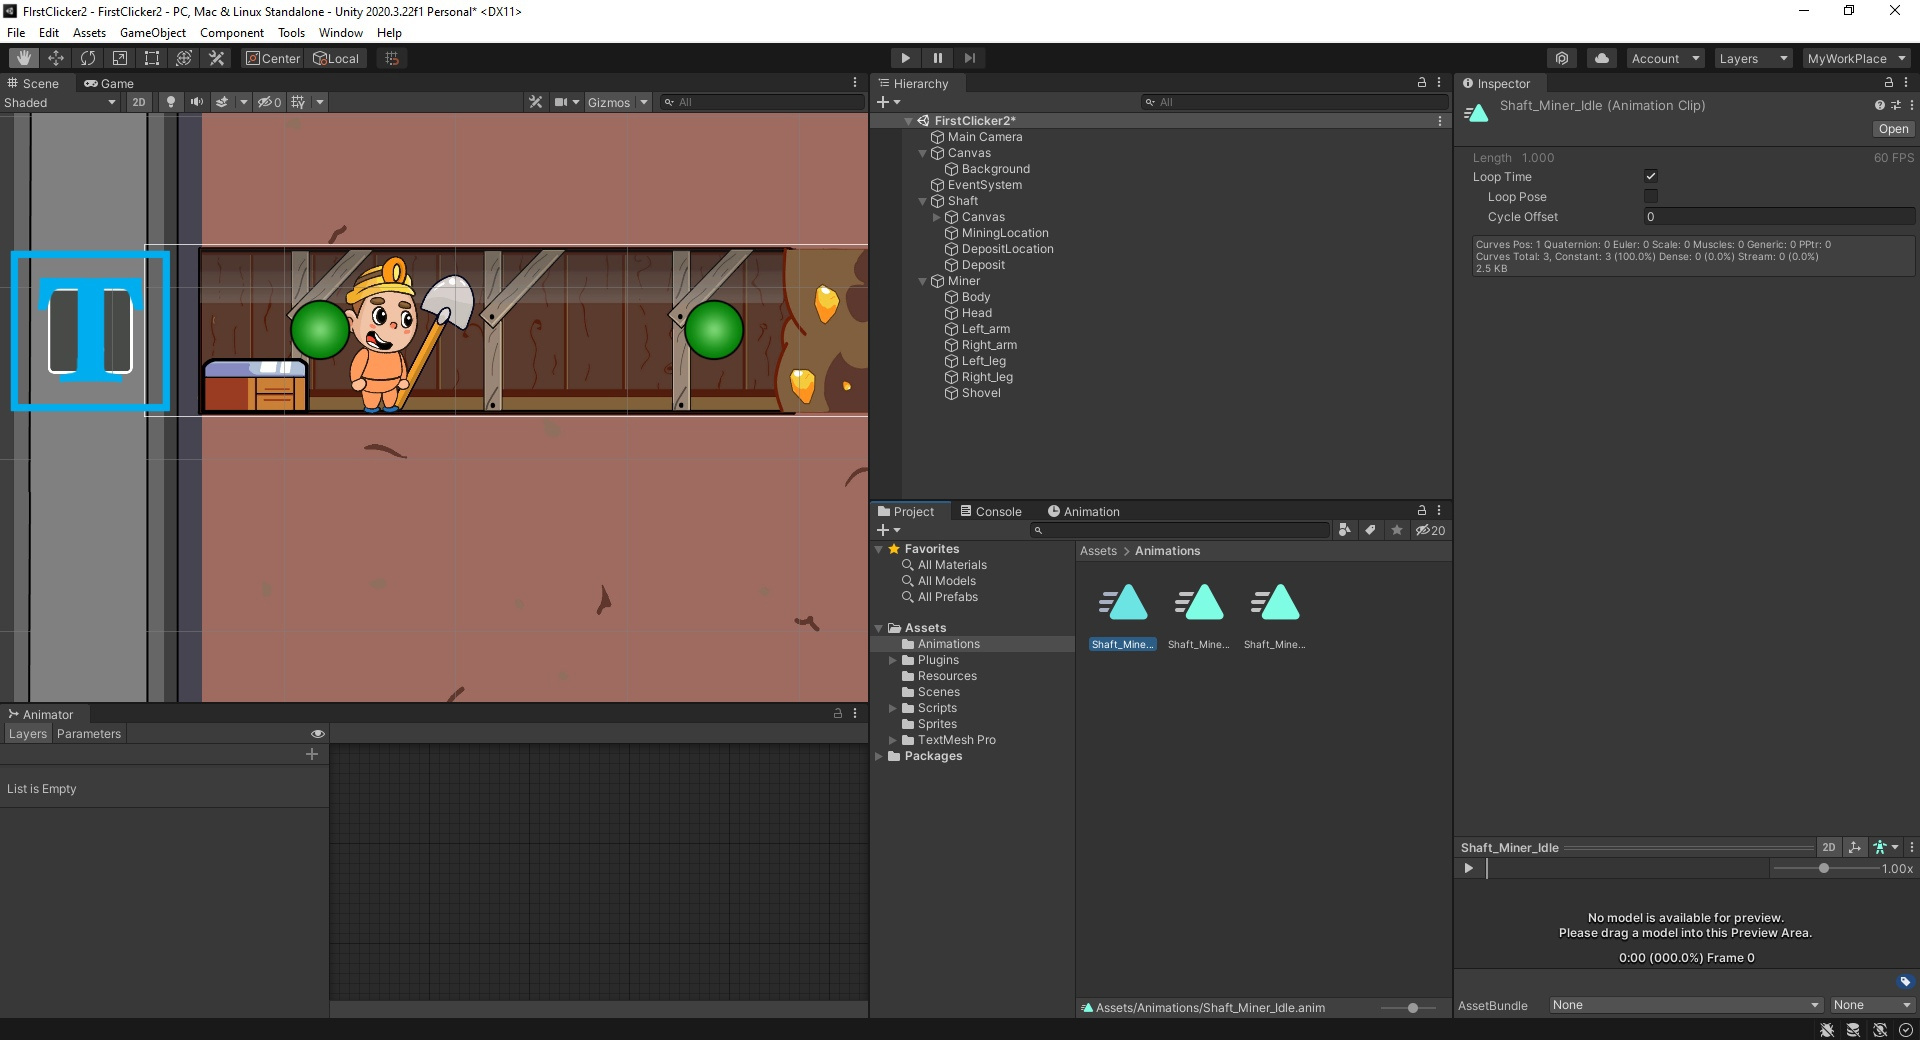The height and width of the screenshot is (1040, 1920).
Task: Select the Hand tool
Action: point(24,58)
